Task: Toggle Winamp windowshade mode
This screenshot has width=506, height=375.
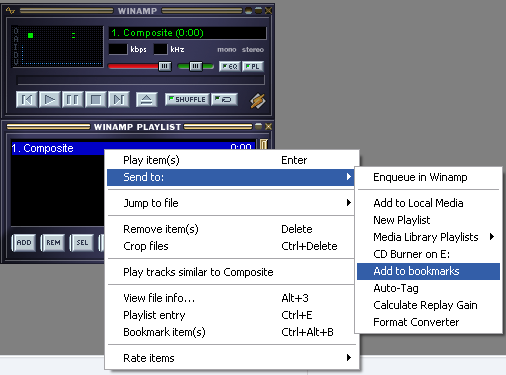Action: (x=258, y=11)
